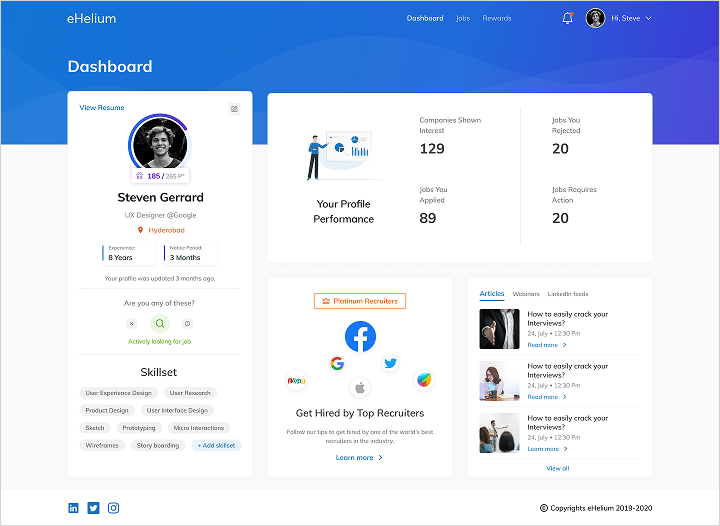Open the Rewards nav item
720x526 pixels.
point(496,18)
